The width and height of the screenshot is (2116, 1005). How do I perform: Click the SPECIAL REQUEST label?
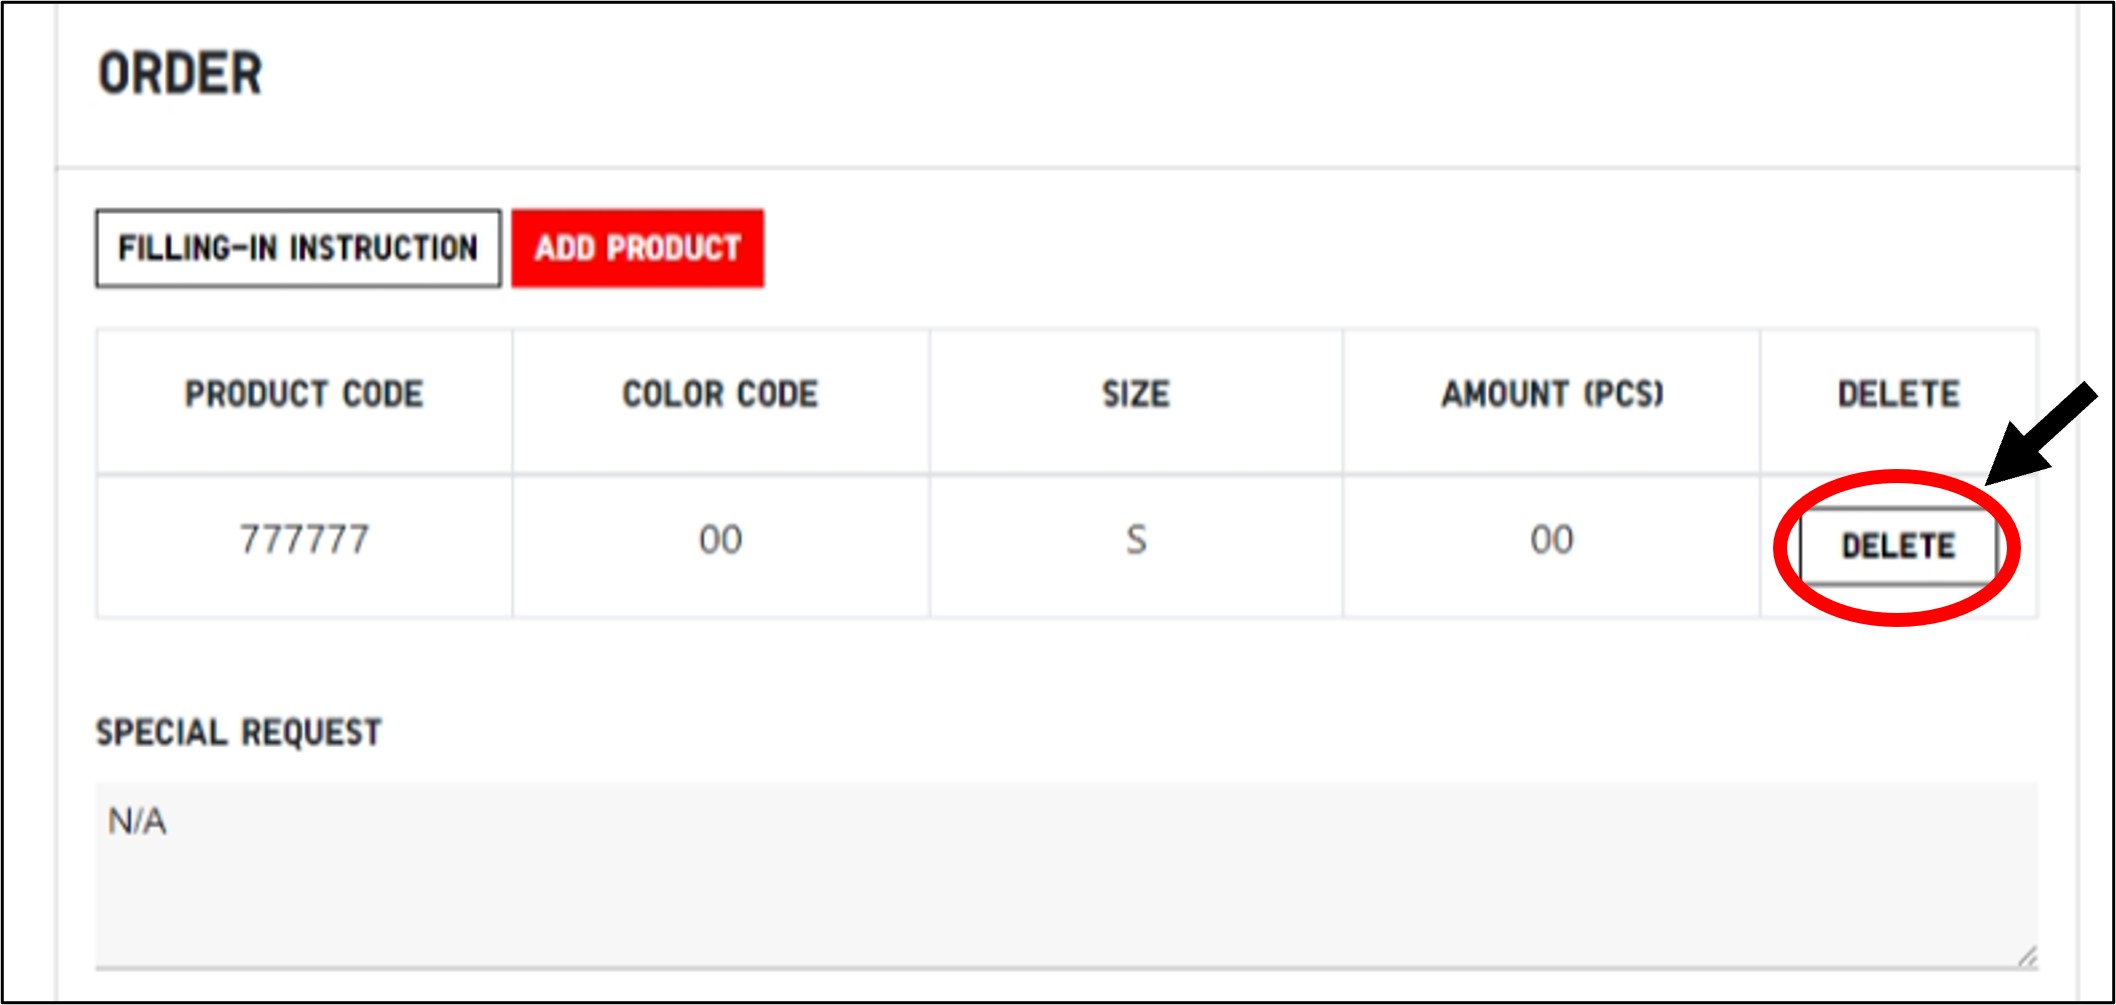(238, 732)
